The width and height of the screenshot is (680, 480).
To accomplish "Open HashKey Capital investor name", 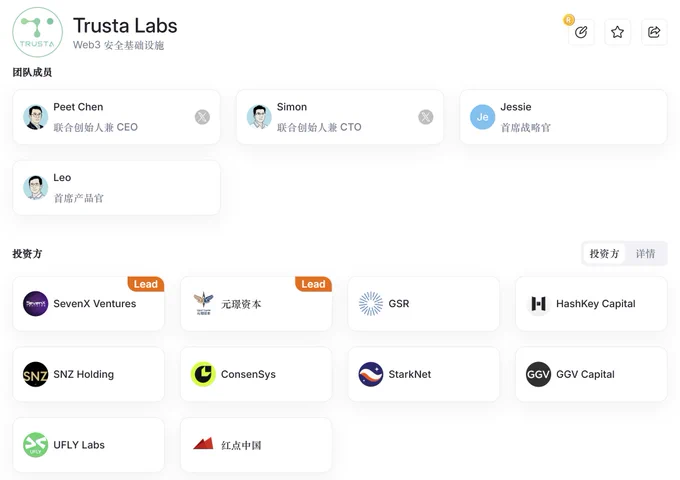I will pyautogui.click(x=595, y=304).
